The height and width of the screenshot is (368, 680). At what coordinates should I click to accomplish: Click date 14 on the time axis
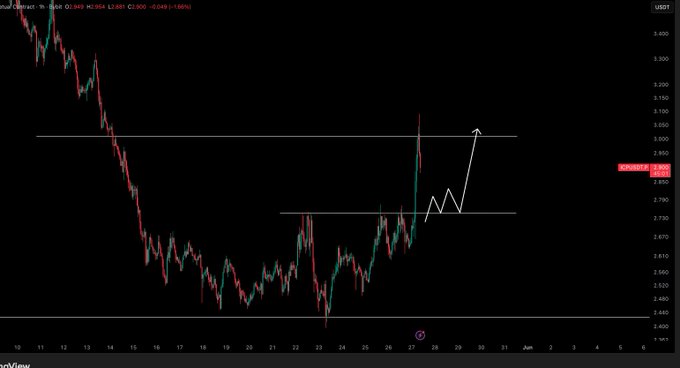(110, 348)
